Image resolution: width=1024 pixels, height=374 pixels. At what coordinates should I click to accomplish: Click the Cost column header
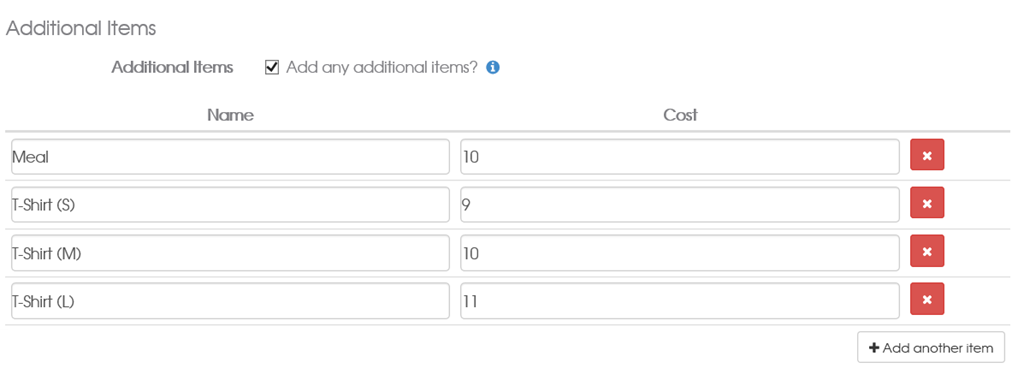click(x=680, y=115)
